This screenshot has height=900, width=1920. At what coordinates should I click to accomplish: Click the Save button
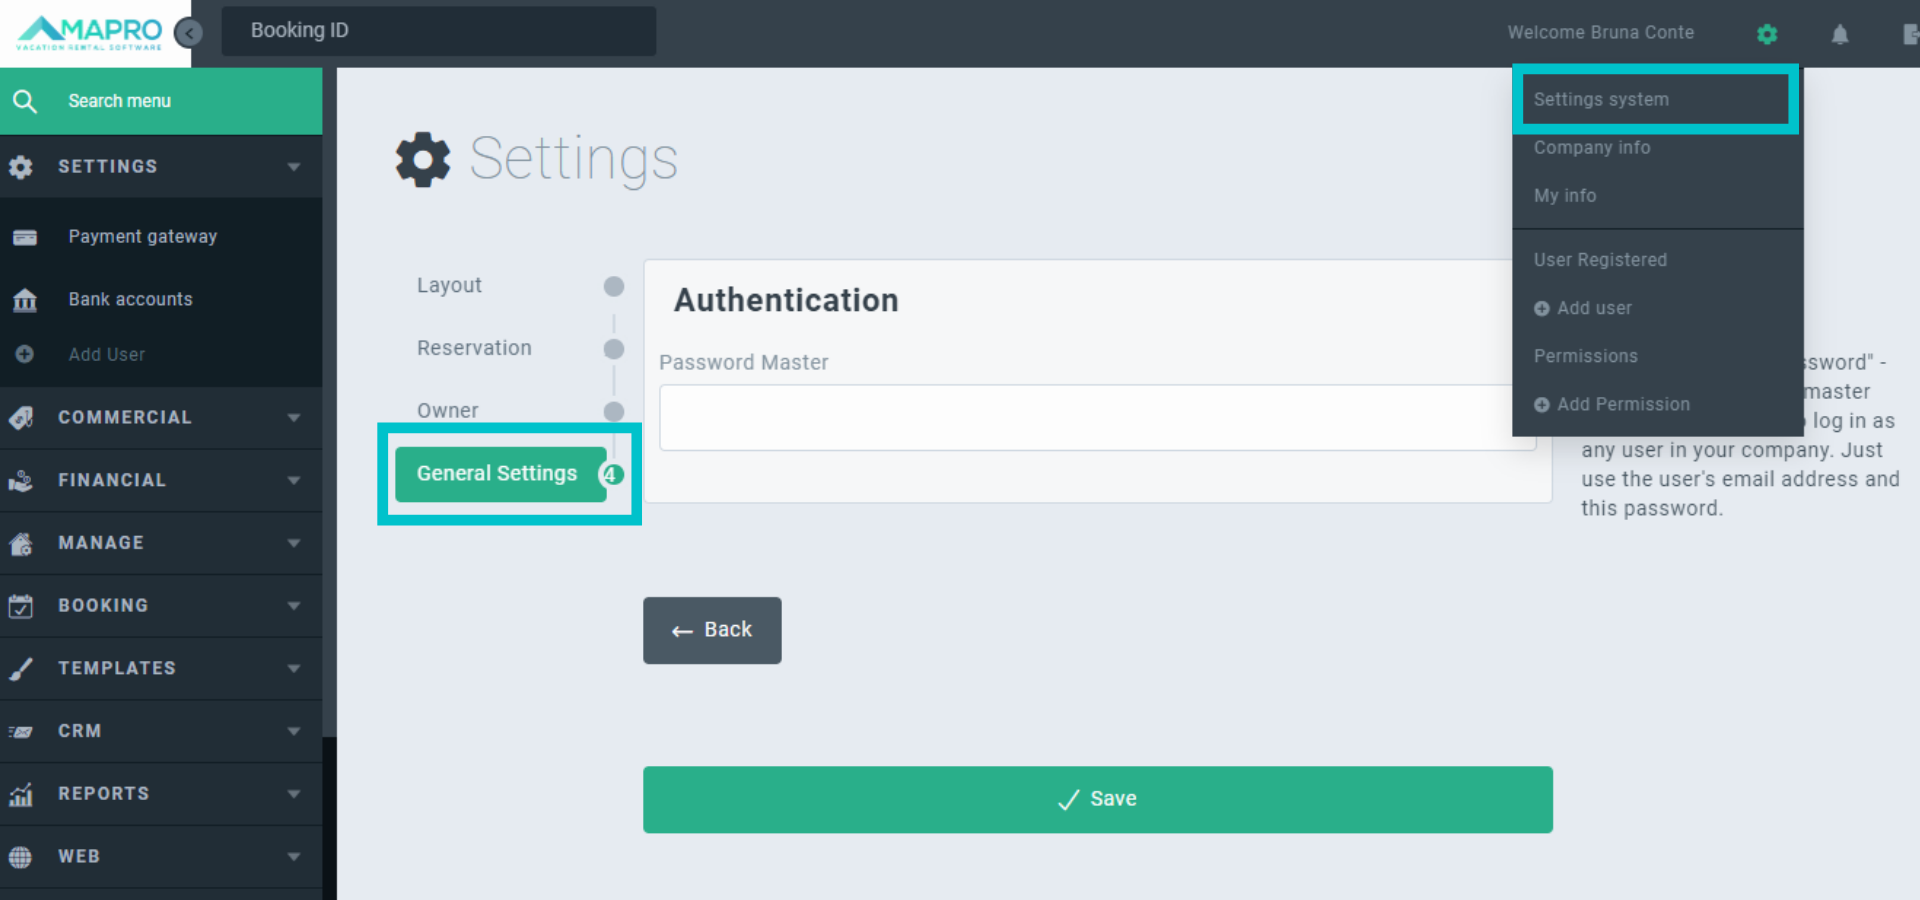[x=1097, y=799]
